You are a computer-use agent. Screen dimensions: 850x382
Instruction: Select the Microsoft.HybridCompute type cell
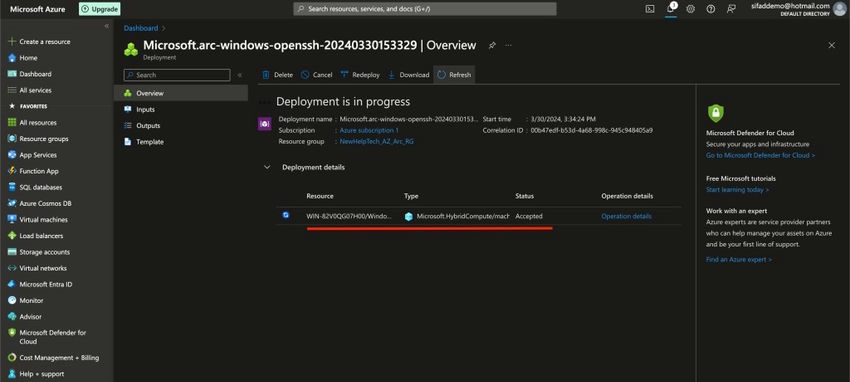pos(457,216)
